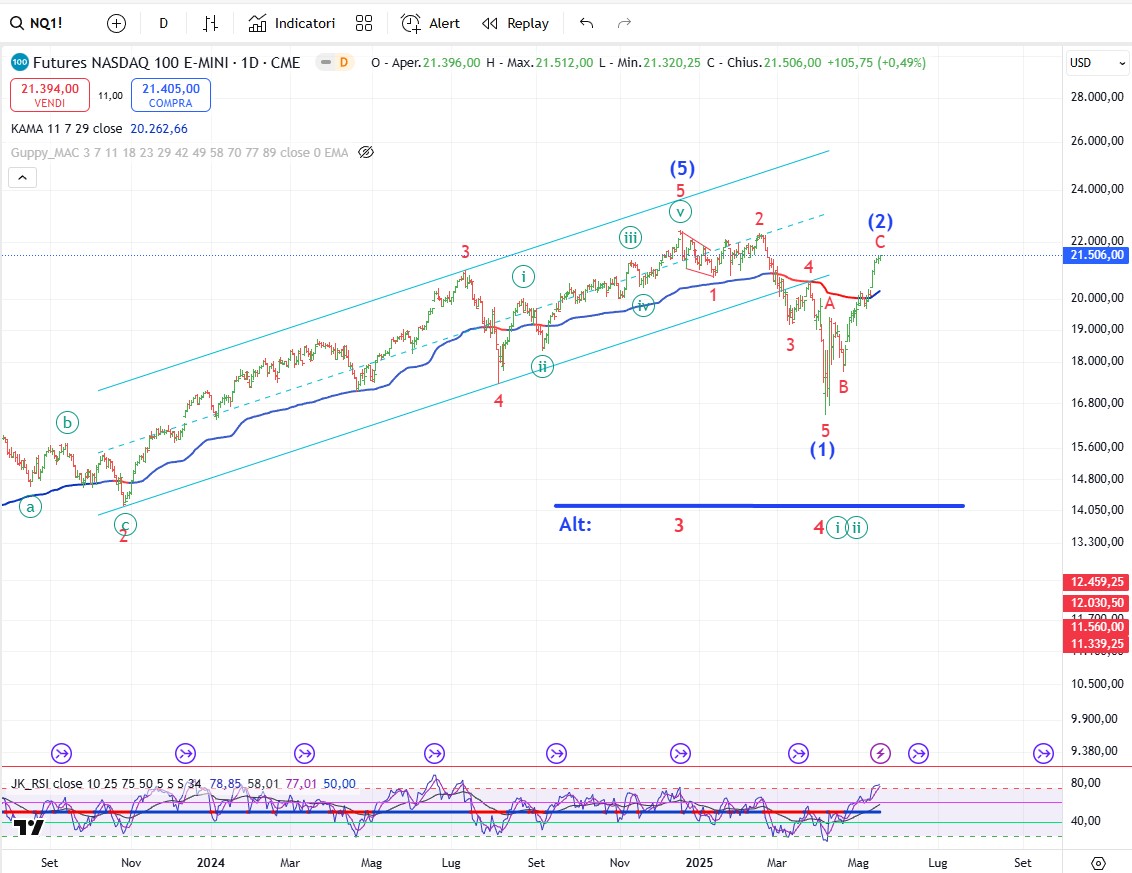Screen dimensions: 1132x873
Task: Select the Alt: text annotation
Action: click(x=575, y=525)
